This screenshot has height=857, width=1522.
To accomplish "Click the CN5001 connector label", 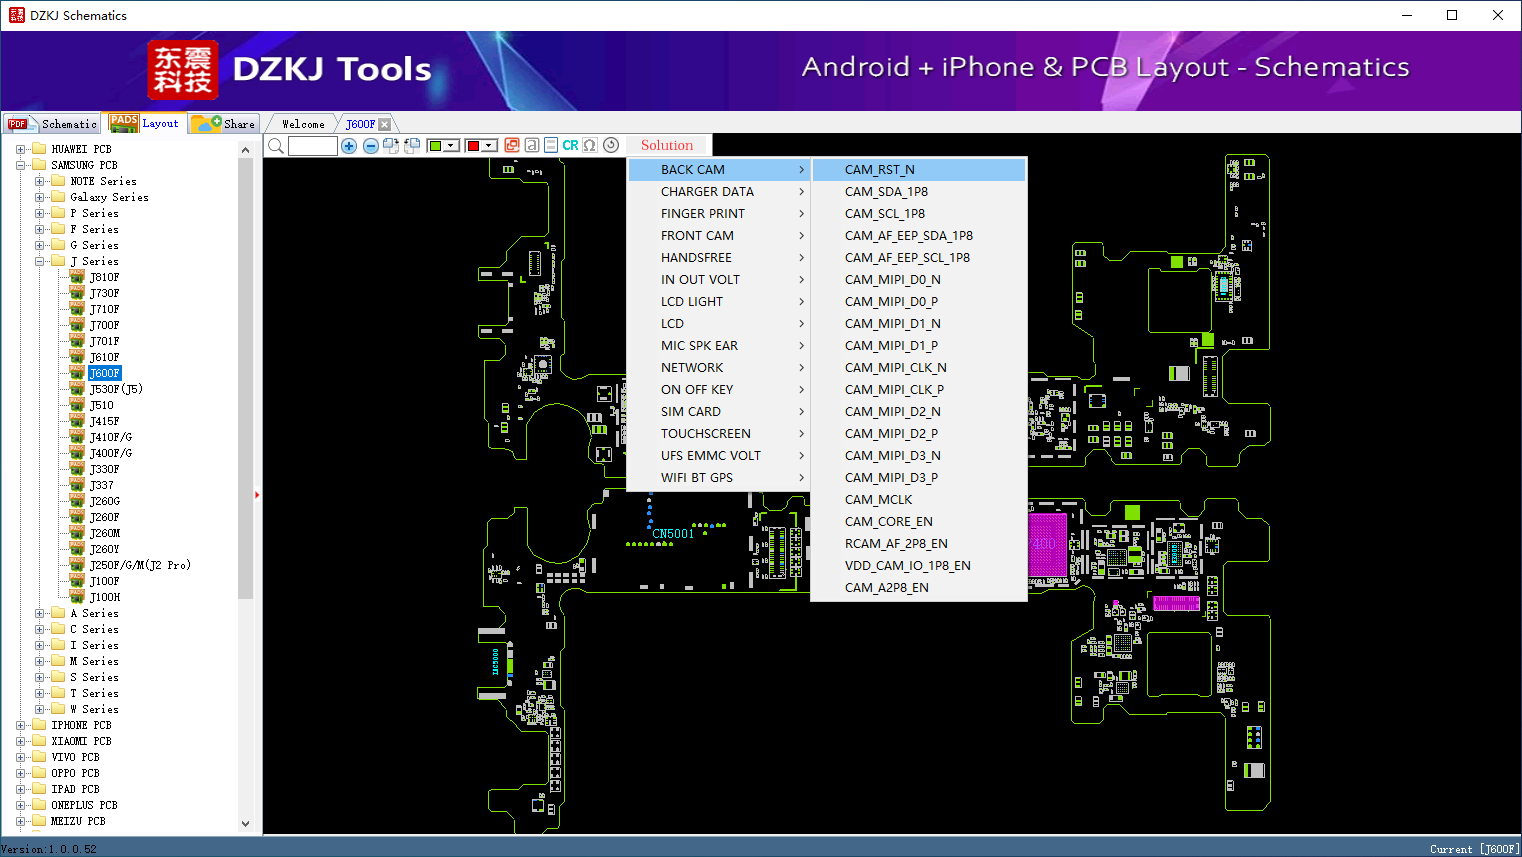I will click(x=673, y=534).
